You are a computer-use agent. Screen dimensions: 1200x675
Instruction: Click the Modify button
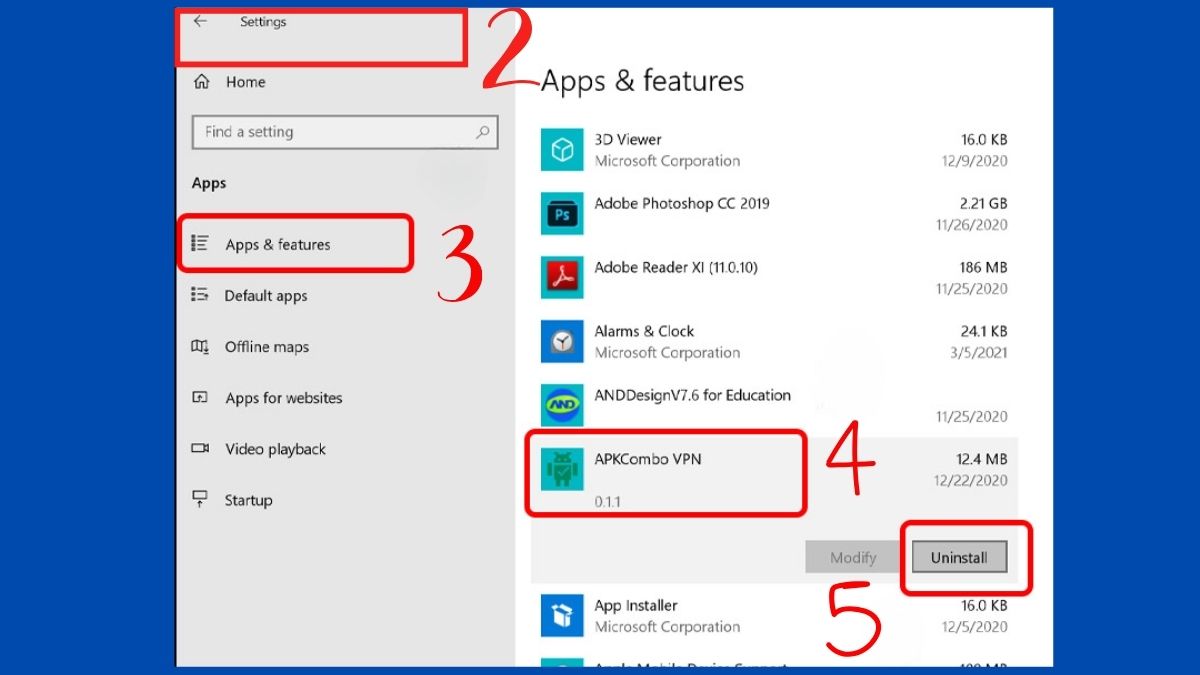tap(853, 557)
